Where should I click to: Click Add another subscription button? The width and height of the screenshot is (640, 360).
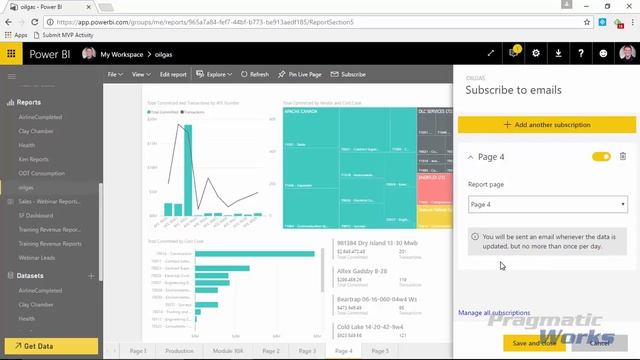click(547, 125)
